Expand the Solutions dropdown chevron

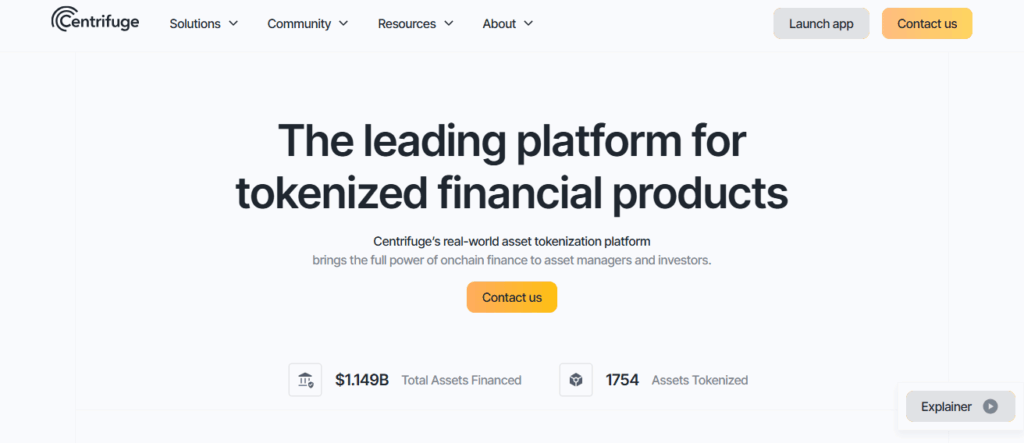point(233,23)
